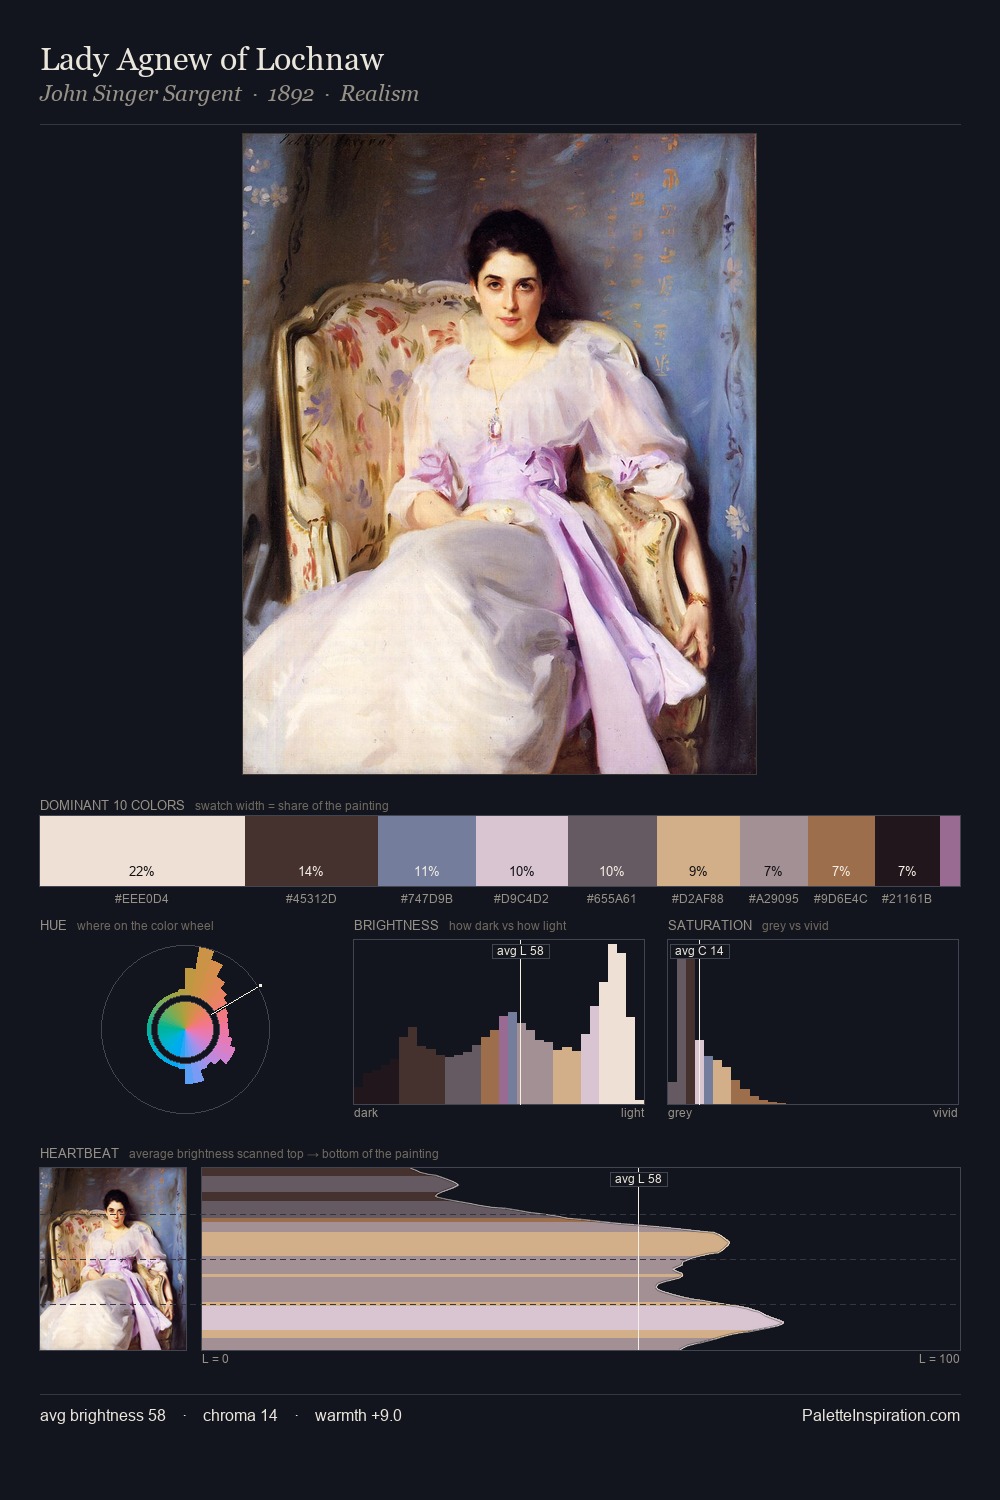The width and height of the screenshot is (1000, 1500).
Task: Click the small painting thumbnail in Heartbeat
Action: [113, 1259]
